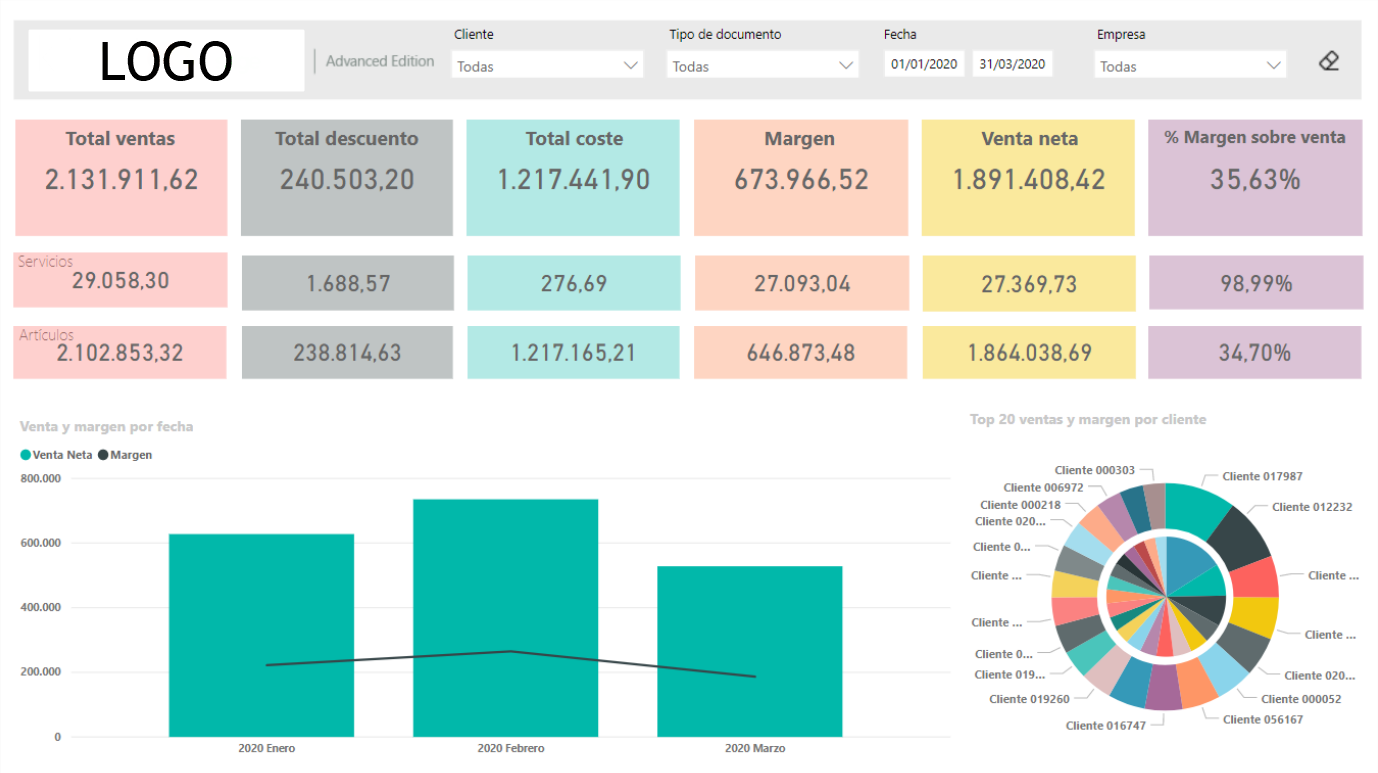Viewport: 1378px width, 773px height.
Task: Toggle the Margen legend marker
Action: pyautogui.click(x=103, y=455)
